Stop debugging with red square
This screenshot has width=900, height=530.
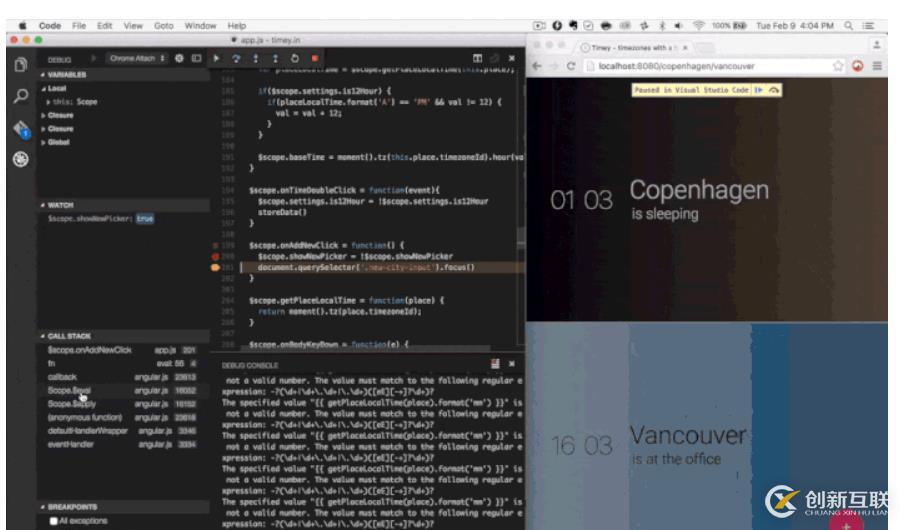315,58
